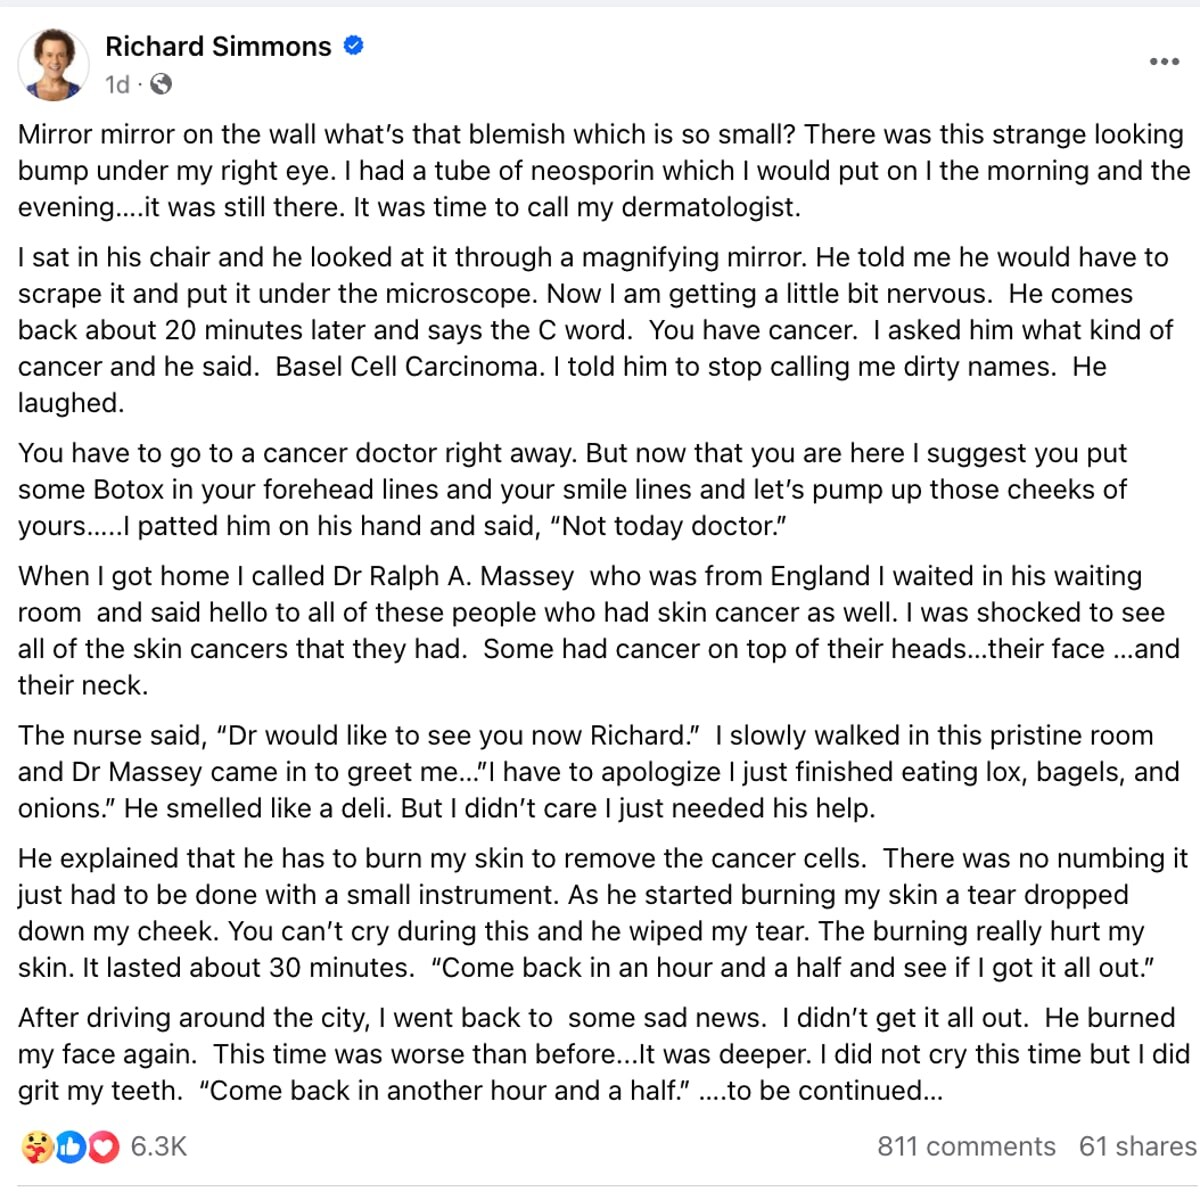
Task: Click the Care hug reaction emoji
Action: (x=37, y=1147)
